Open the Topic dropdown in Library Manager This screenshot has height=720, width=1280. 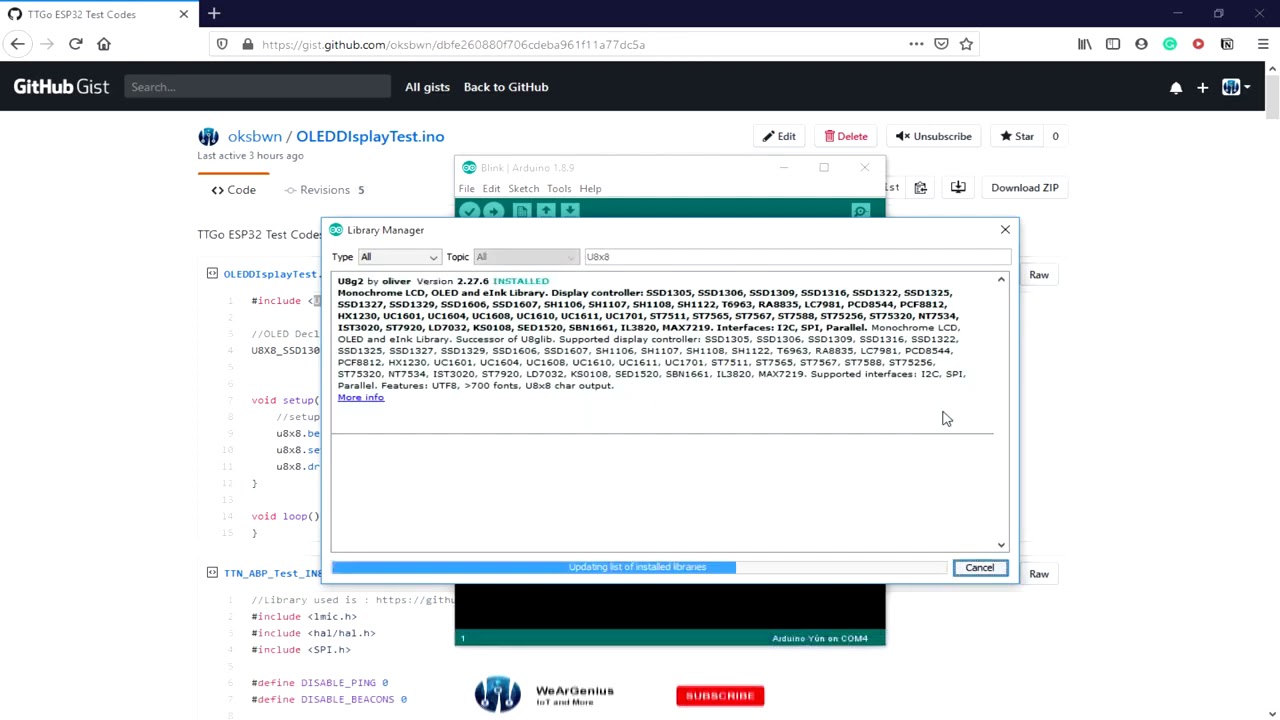point(525,257)
